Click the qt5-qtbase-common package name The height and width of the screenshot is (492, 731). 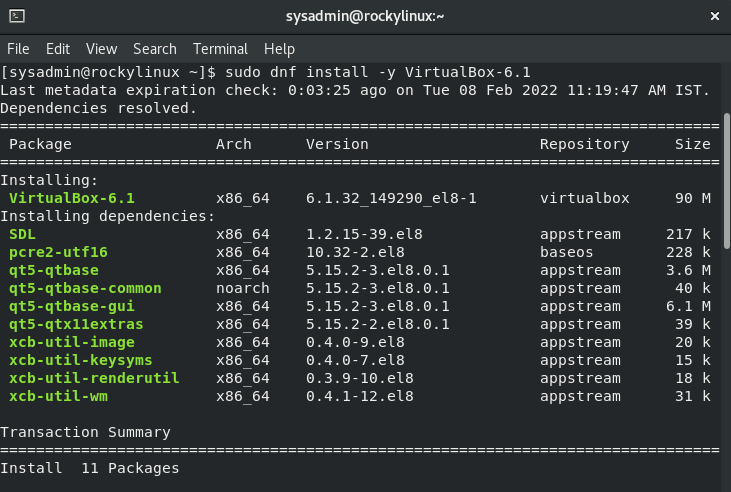point(85,288)
